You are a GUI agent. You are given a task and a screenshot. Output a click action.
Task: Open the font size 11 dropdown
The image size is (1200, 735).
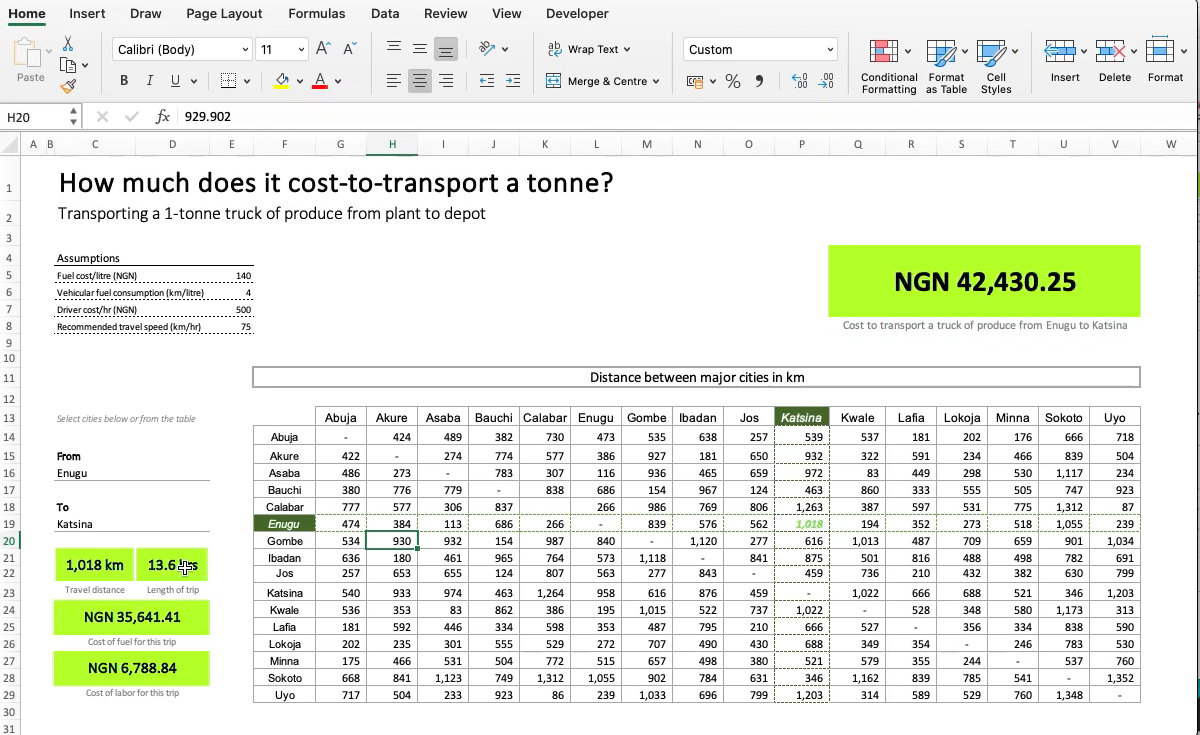[301, 49]
